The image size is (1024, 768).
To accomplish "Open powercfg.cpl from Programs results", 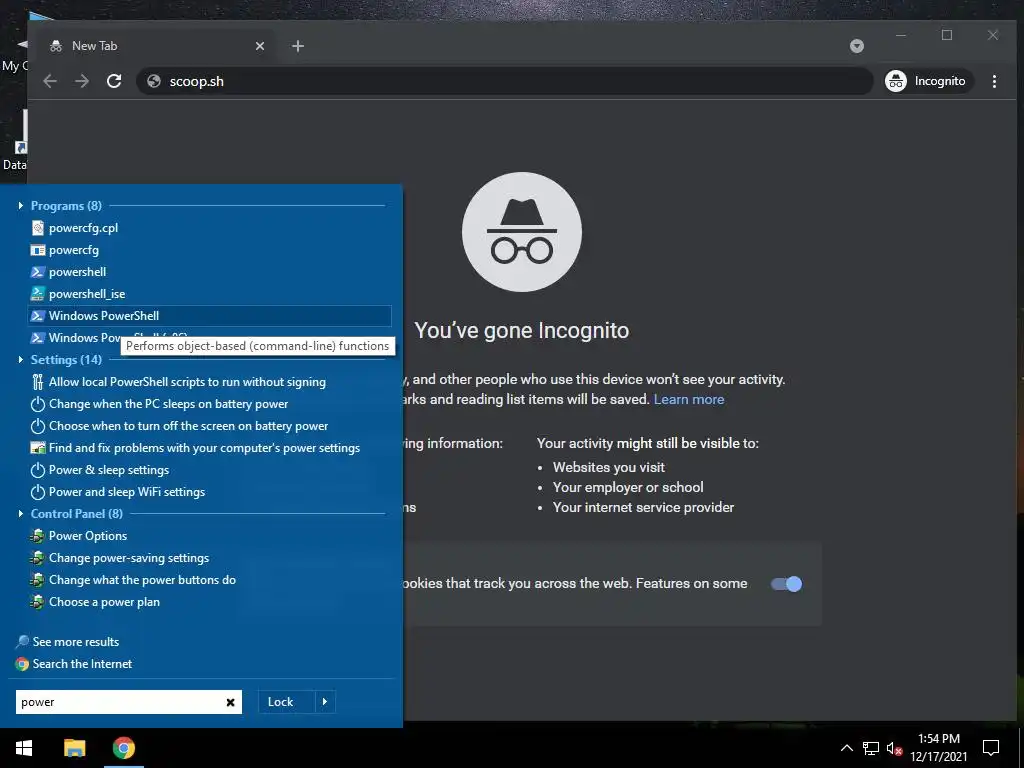I will [x=83, y=228].
